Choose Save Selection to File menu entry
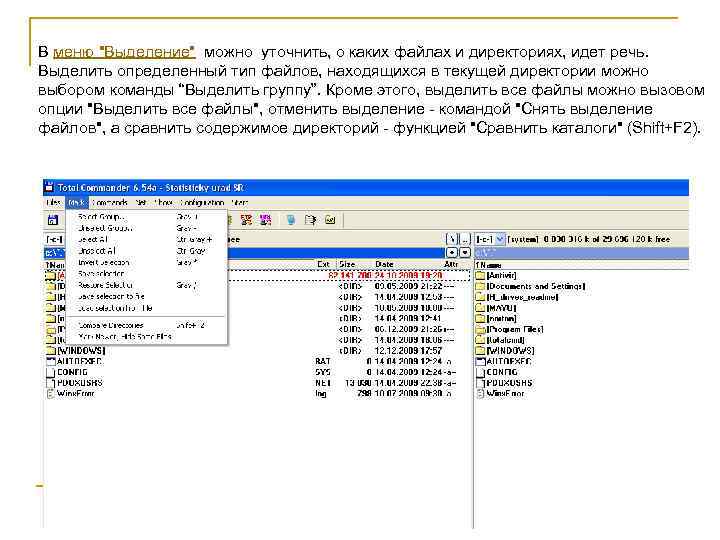This screenshot has width=720, height=540. pyautogui.click(x=146, y=297)
